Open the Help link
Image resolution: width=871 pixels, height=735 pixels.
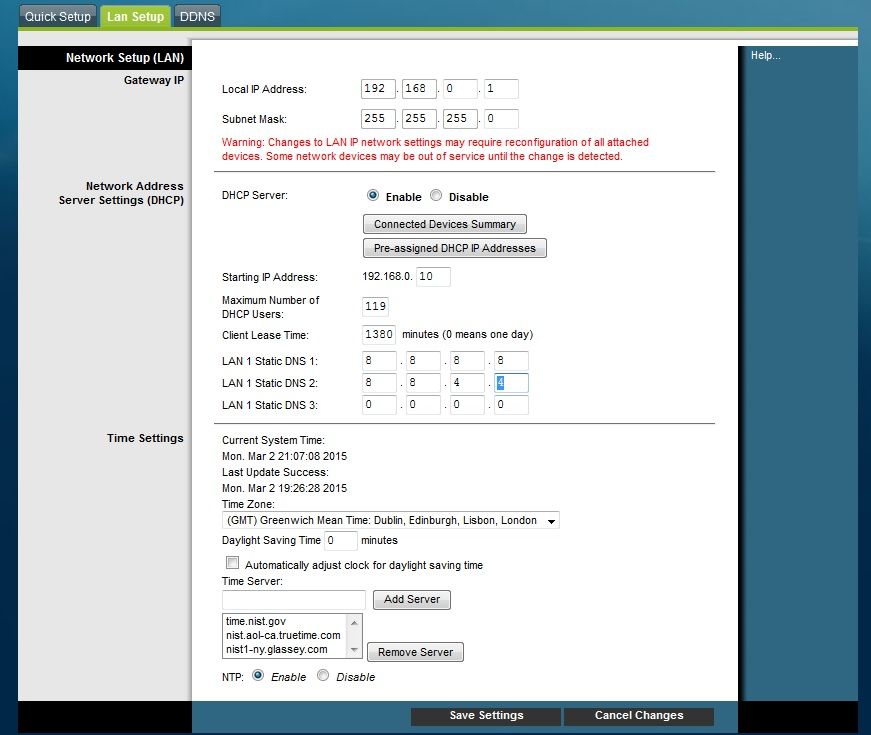pyautogui.click(x=765, y=55)
